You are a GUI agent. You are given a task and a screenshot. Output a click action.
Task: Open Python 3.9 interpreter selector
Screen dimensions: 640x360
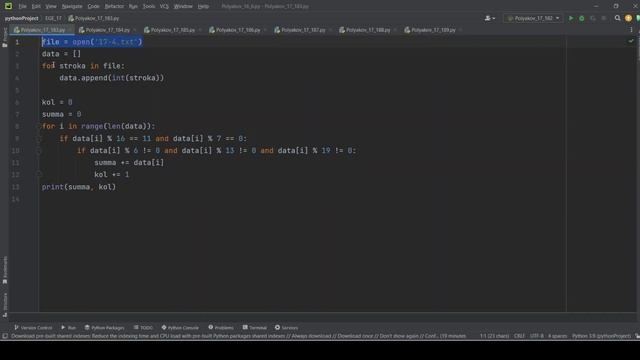[601, 336]
